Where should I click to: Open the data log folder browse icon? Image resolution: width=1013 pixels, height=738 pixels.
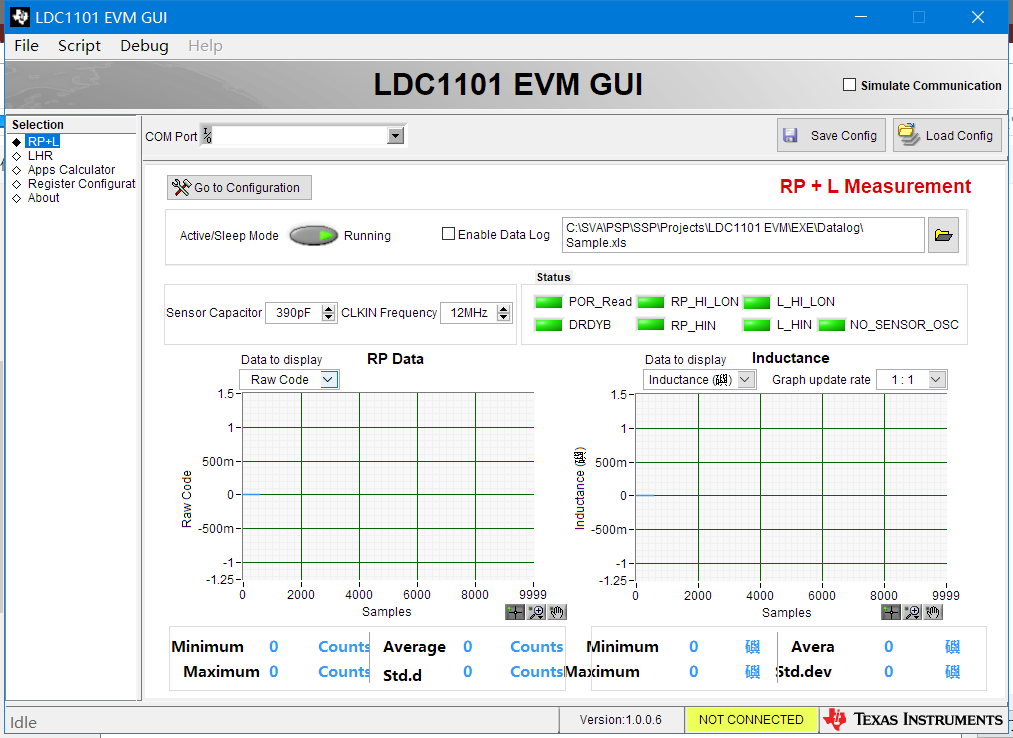click(943, 235)
